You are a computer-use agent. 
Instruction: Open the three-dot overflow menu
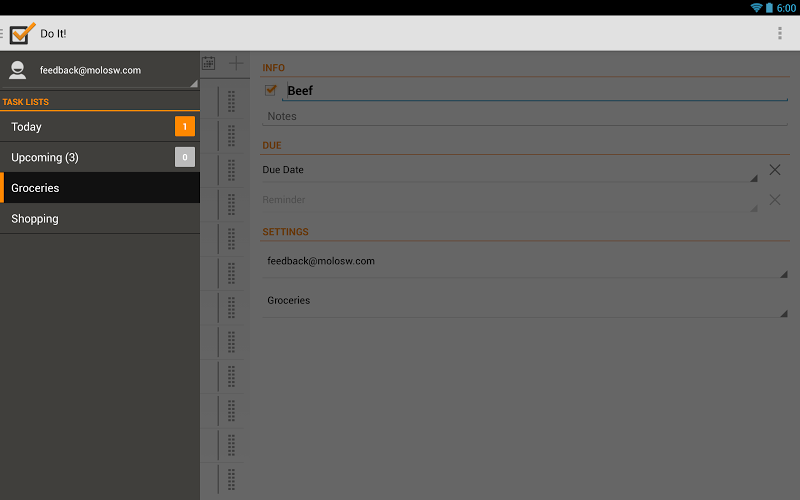pyautogui.click(x=780, y=33)
